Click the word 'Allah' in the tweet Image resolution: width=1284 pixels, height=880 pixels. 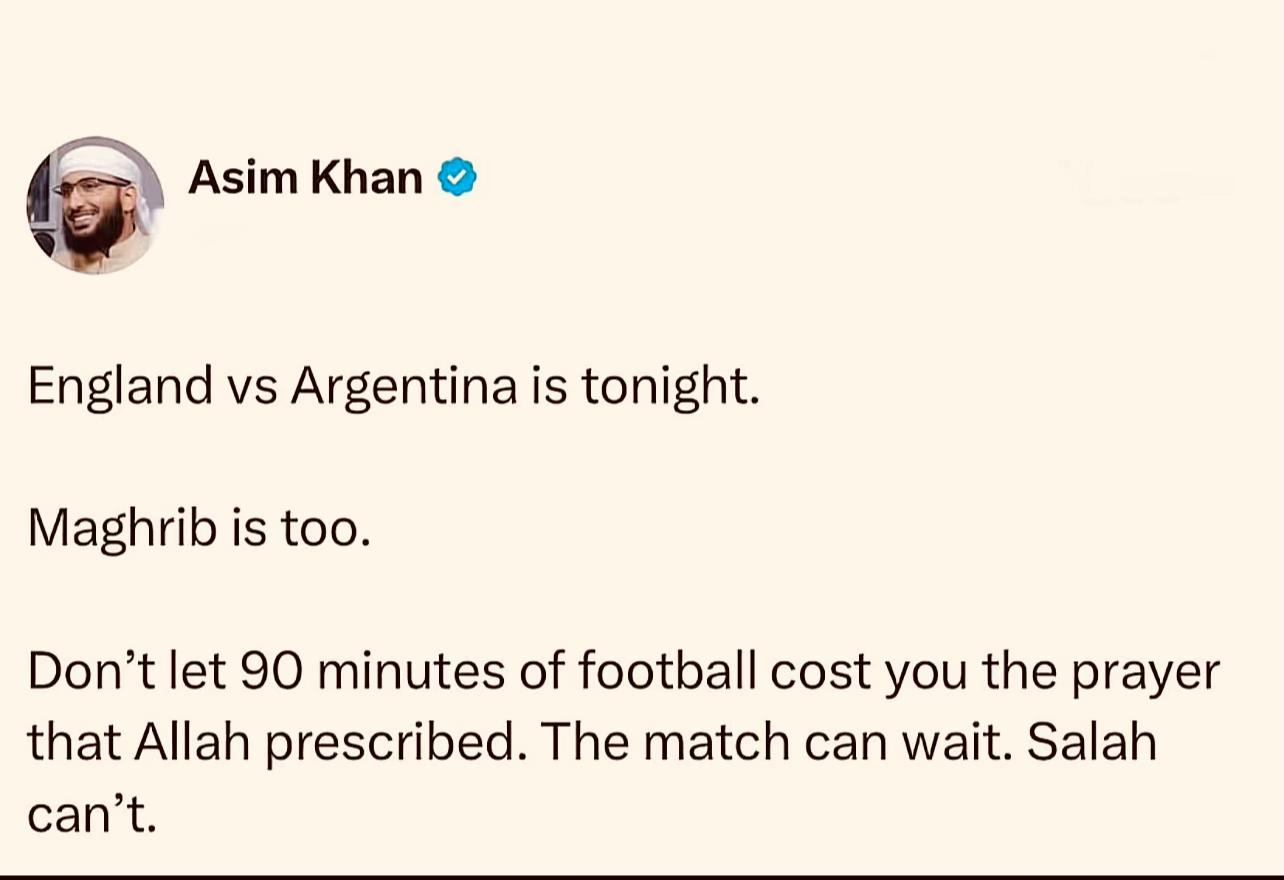194,743
